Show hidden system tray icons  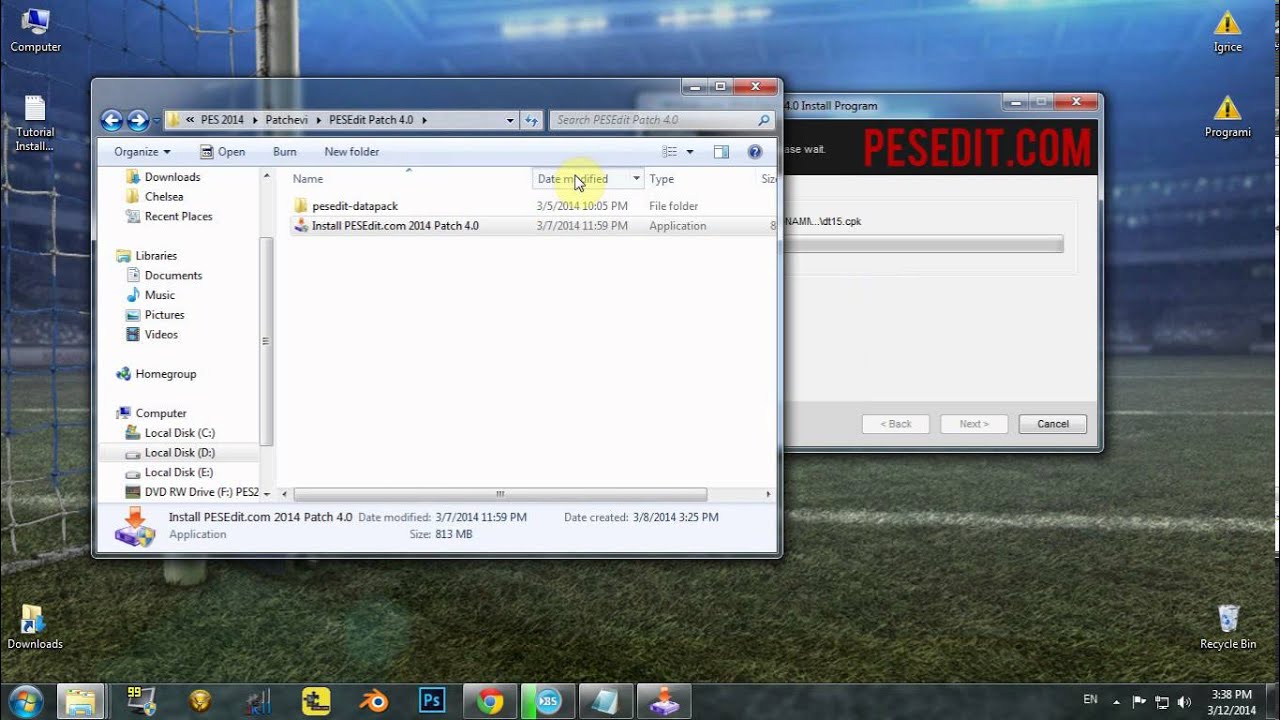click(x=1116, y=702)
